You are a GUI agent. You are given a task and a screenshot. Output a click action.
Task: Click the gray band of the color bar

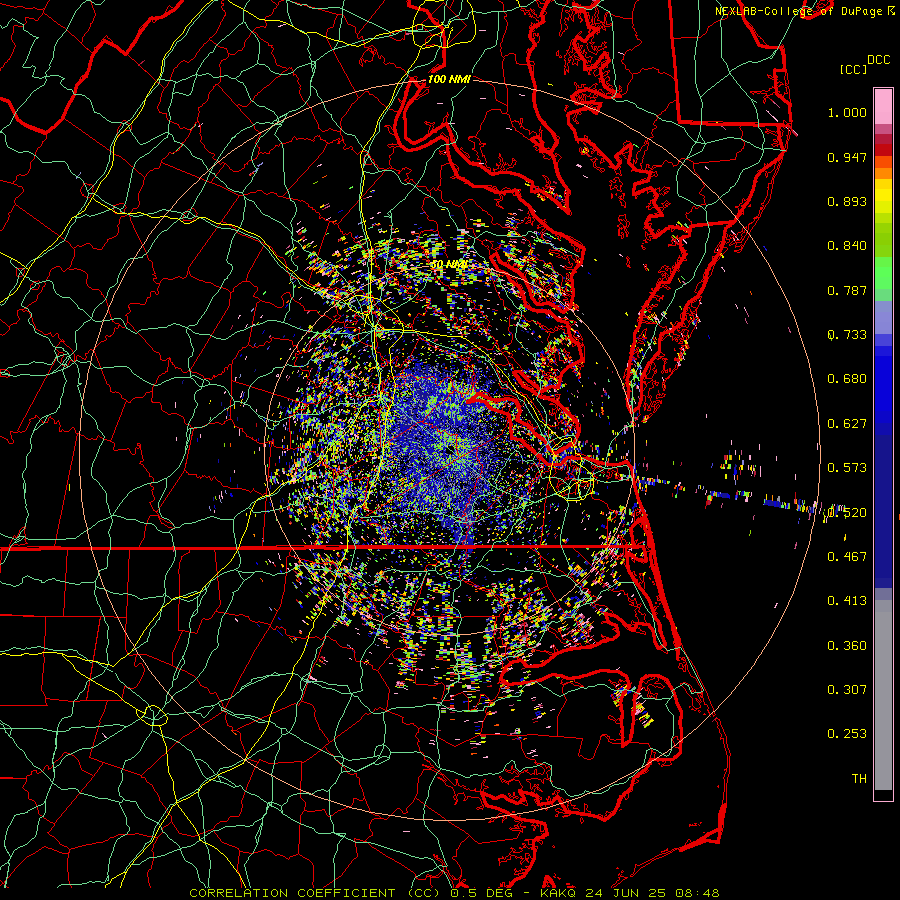883,695
